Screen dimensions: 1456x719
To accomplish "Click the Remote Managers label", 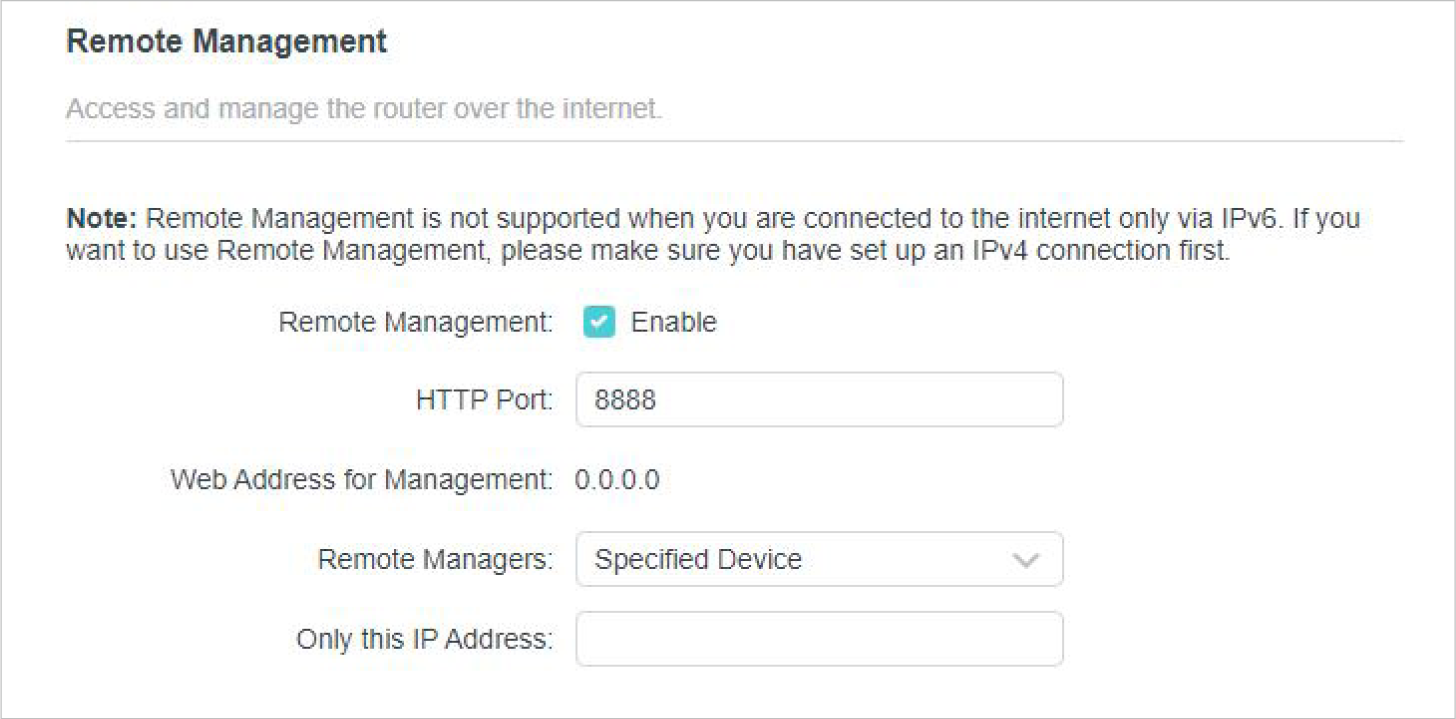I will tap(435, 559).
